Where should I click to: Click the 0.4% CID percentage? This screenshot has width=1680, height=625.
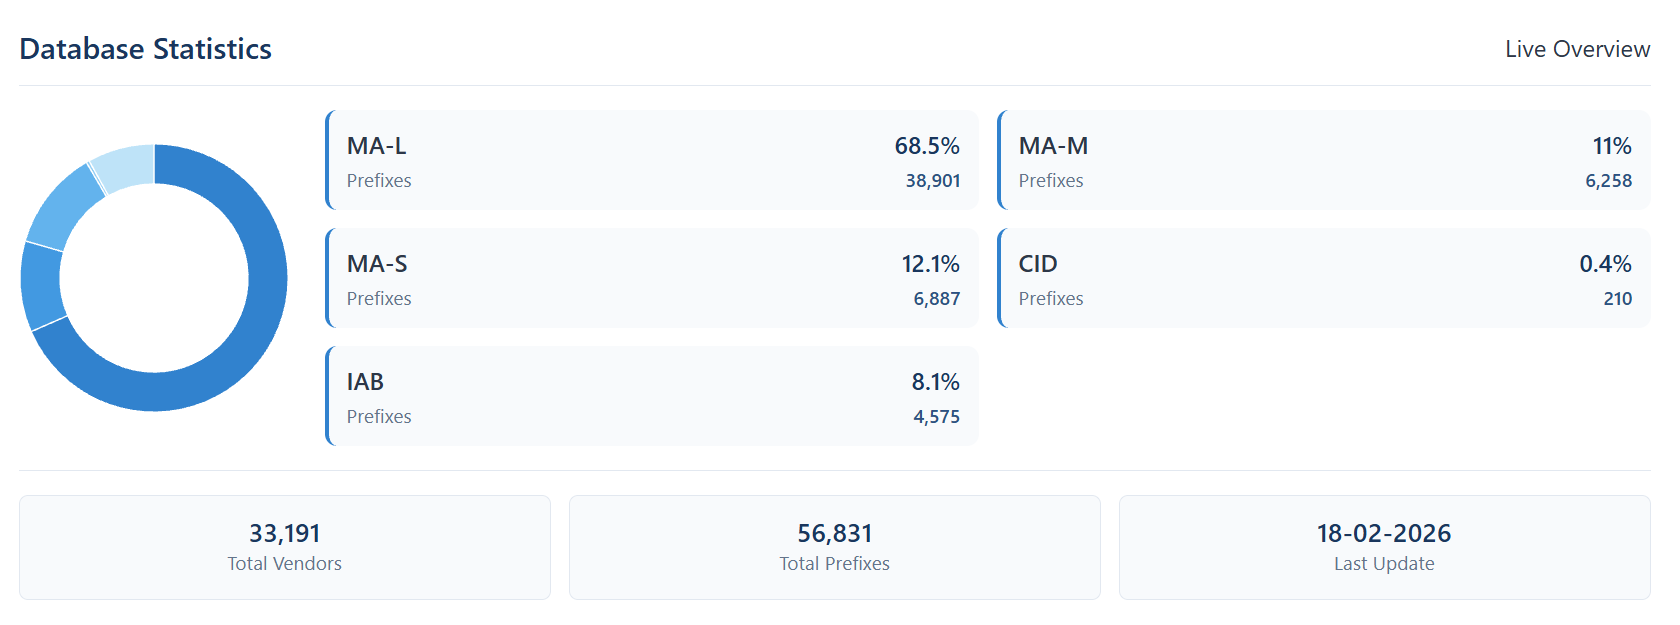tap(1604, 264)
